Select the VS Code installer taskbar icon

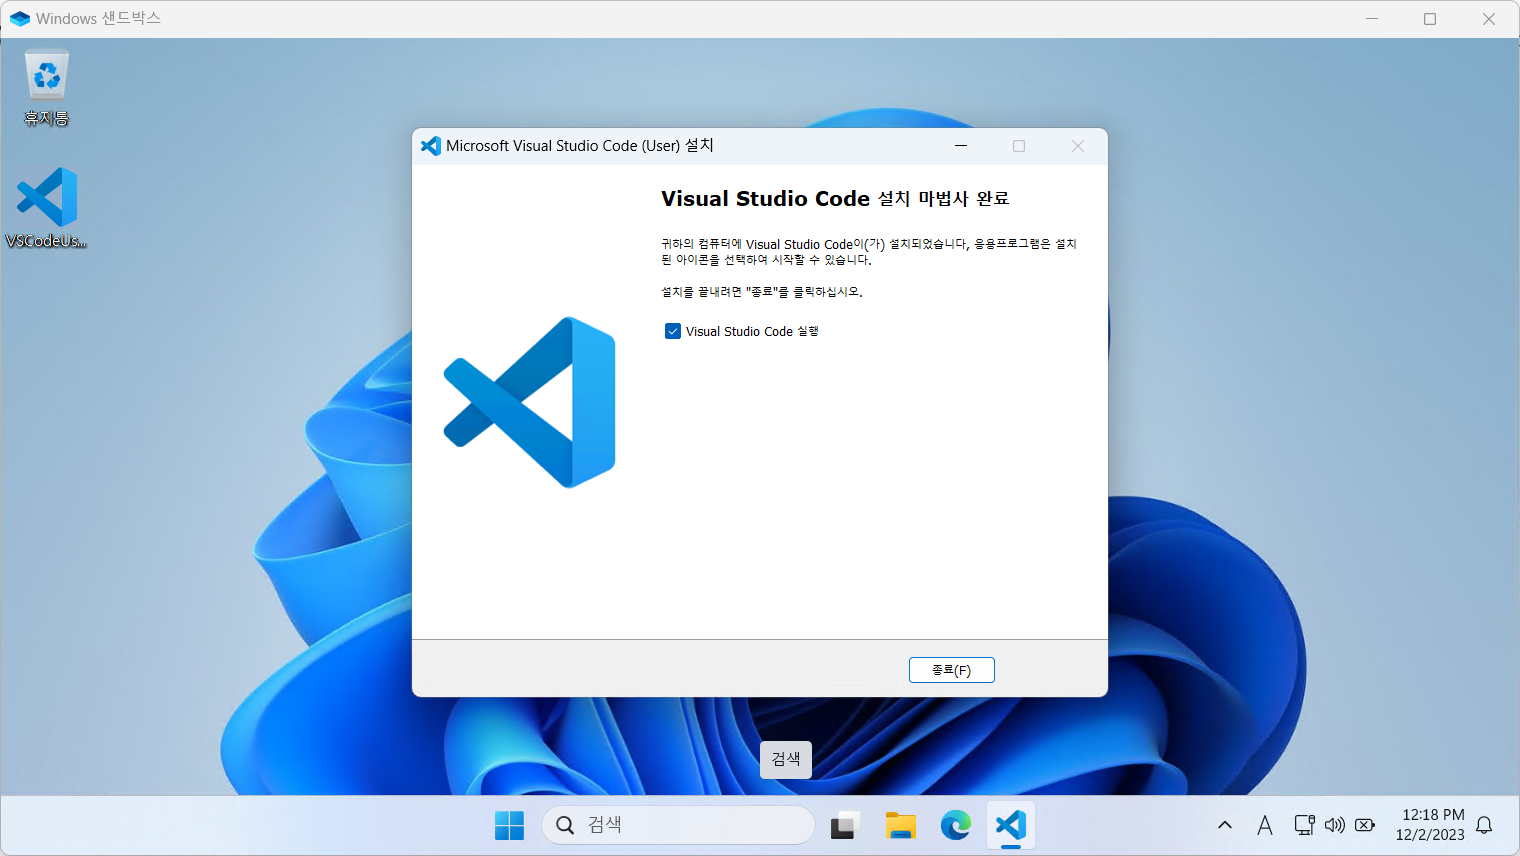(x=1011, y=825)
